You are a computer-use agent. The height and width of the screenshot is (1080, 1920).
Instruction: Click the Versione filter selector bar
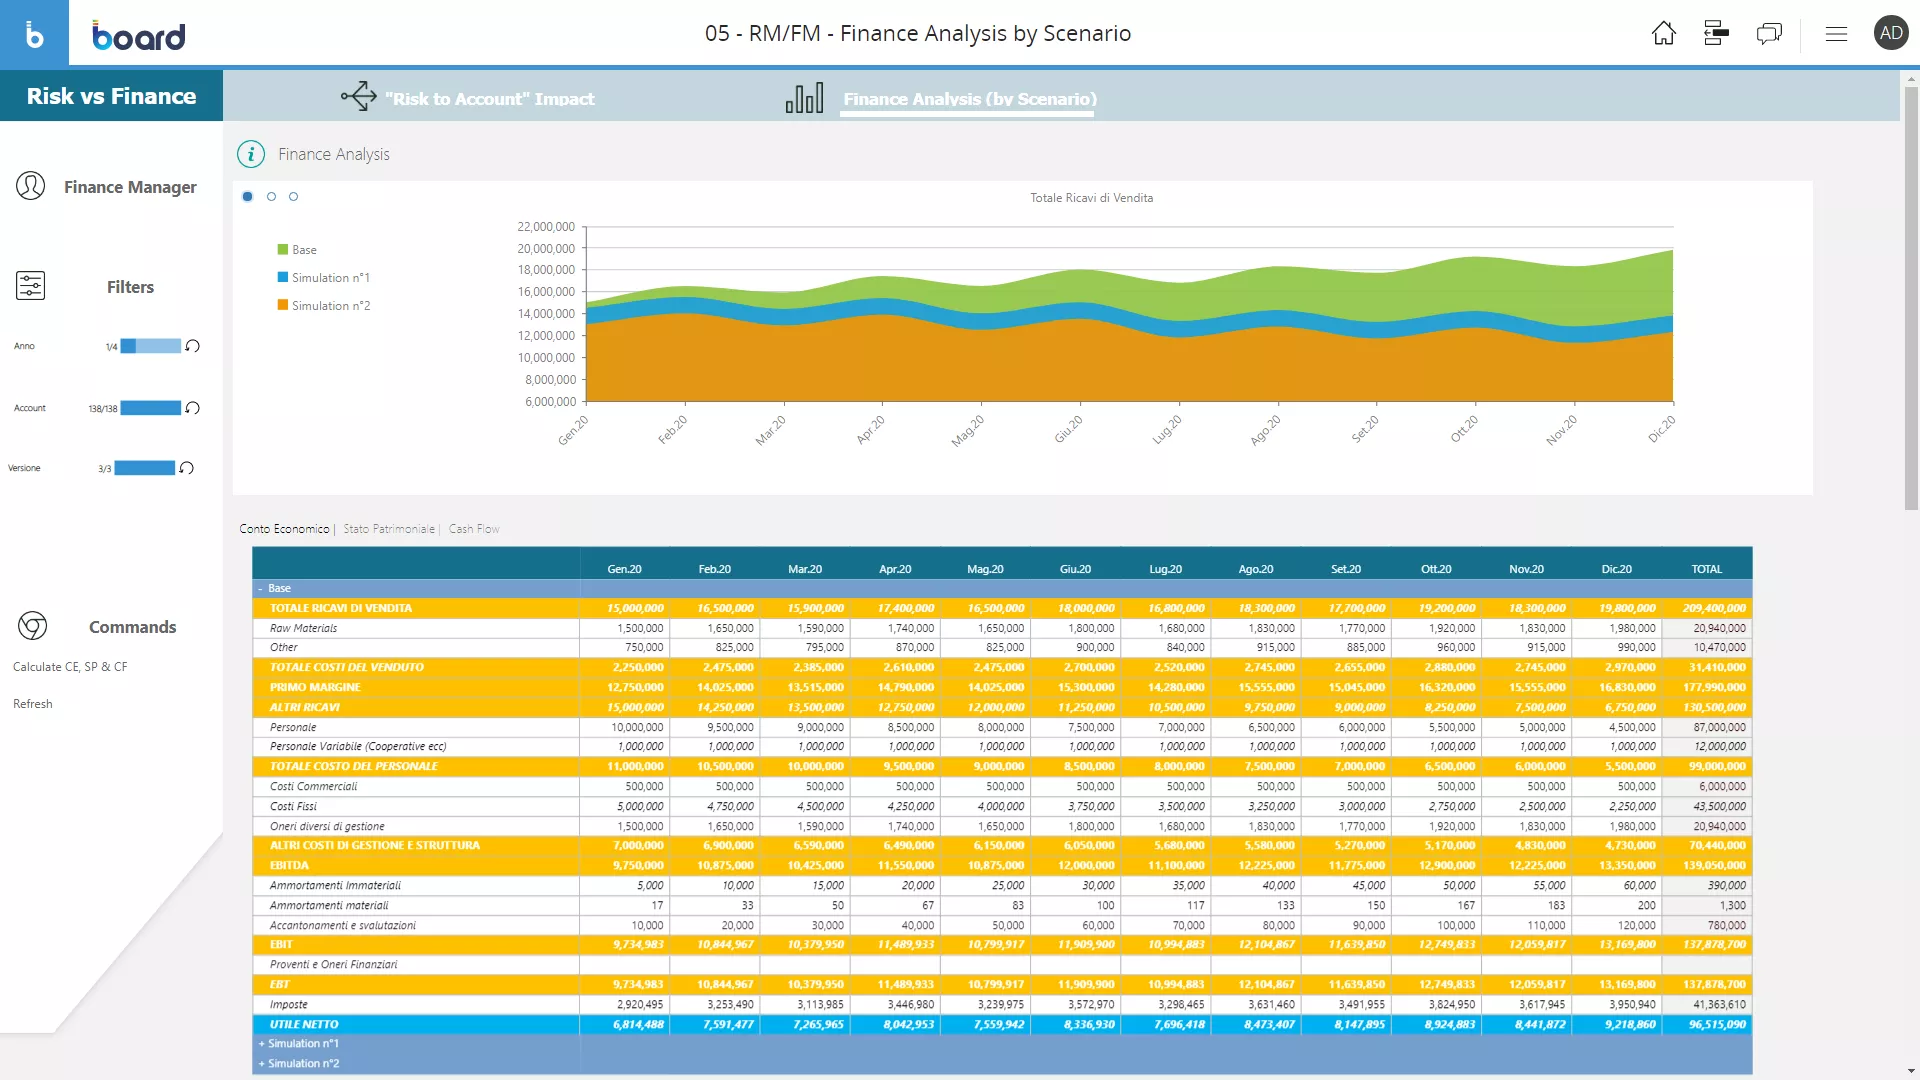pyautogui.click(x=145, y=468)
